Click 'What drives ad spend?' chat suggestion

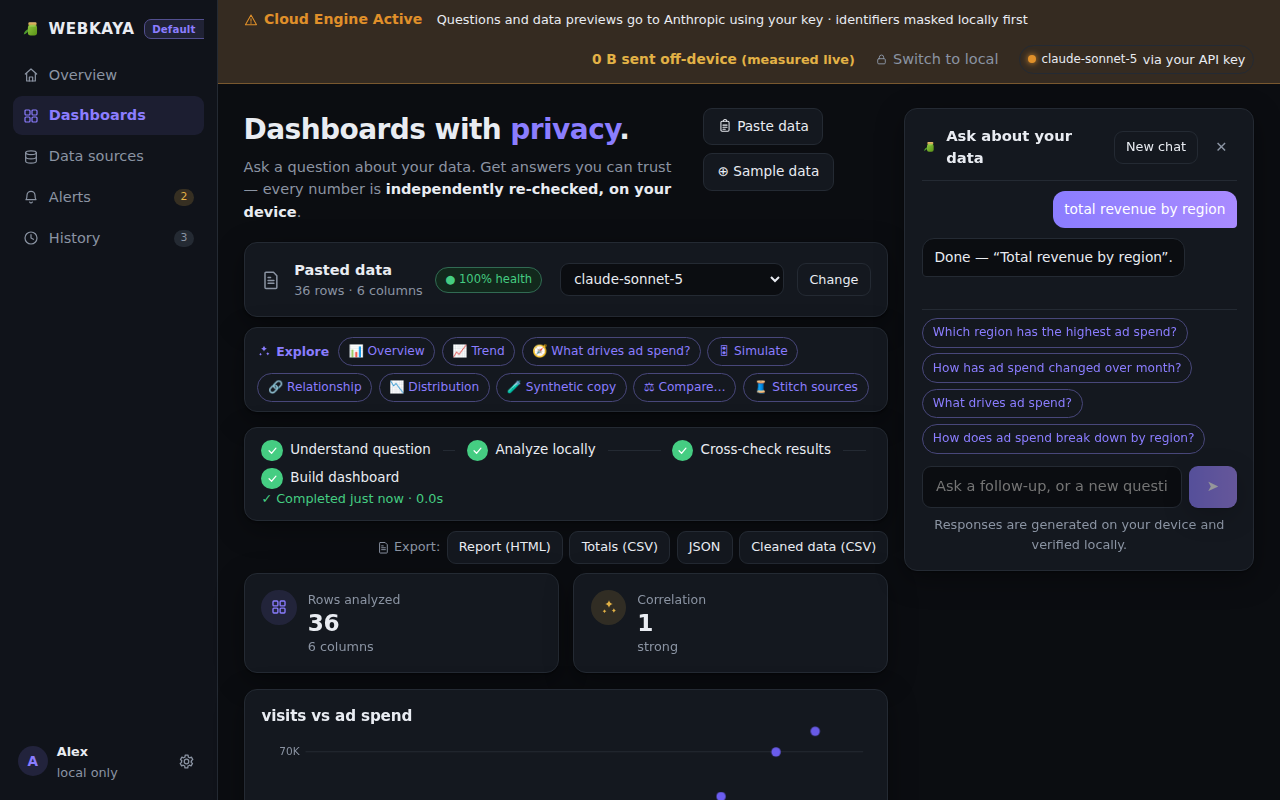pyautogui.click(x=1002, y=403)
